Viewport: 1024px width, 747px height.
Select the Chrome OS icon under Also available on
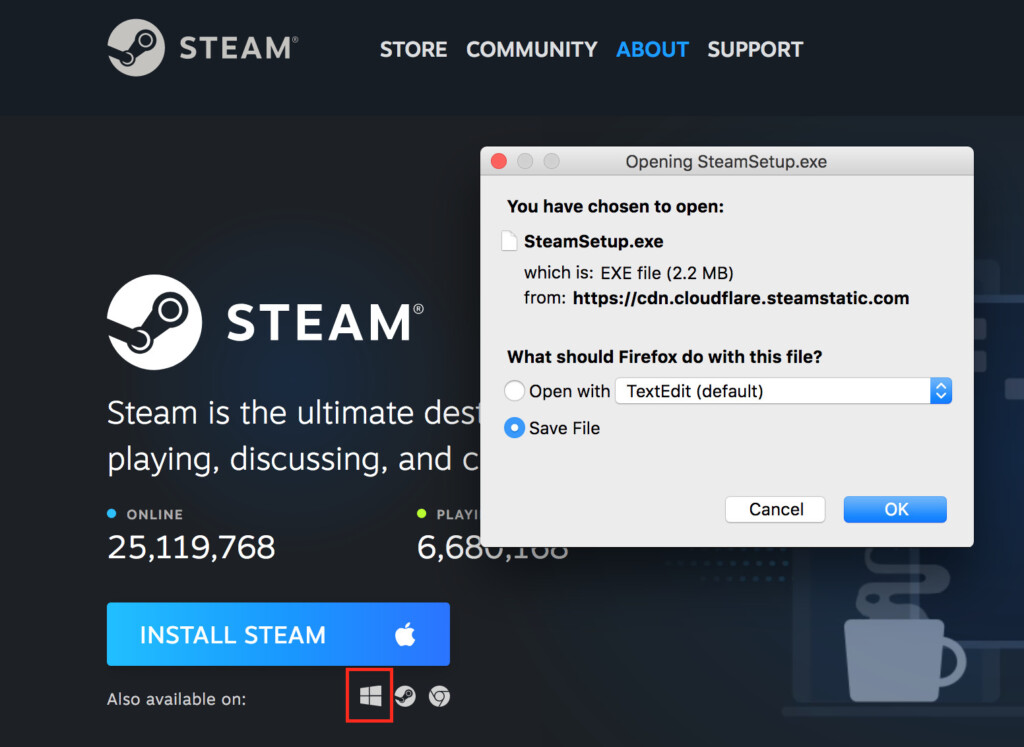coord(440,697)
